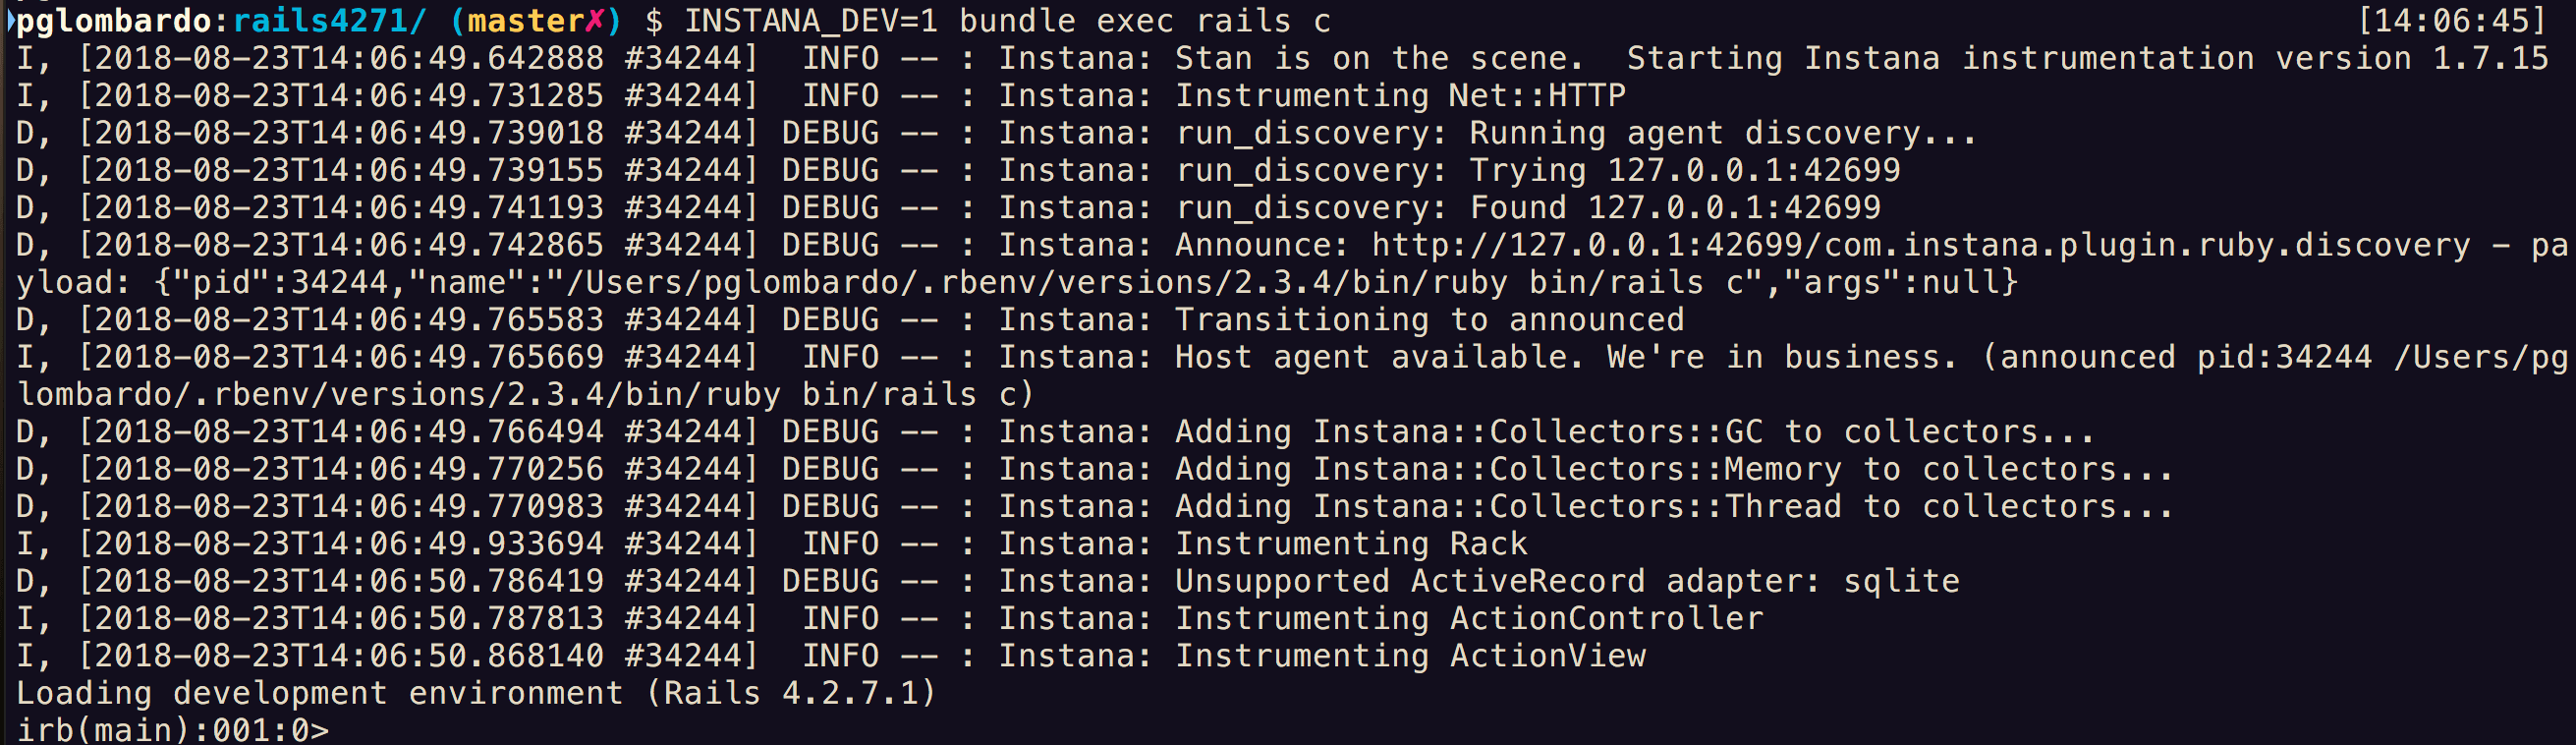The height and width of the screenshot is (745, 2576).
Task: Click "Trying 127.0.0.1:42699" address text
Action: point(1684,170)
